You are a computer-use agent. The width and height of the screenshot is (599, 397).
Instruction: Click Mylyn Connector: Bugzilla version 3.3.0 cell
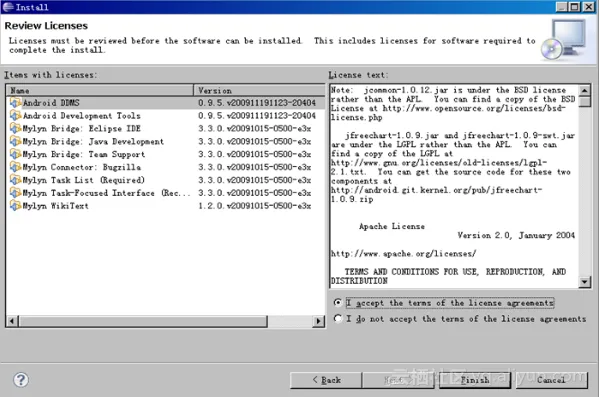pos(254,167)
